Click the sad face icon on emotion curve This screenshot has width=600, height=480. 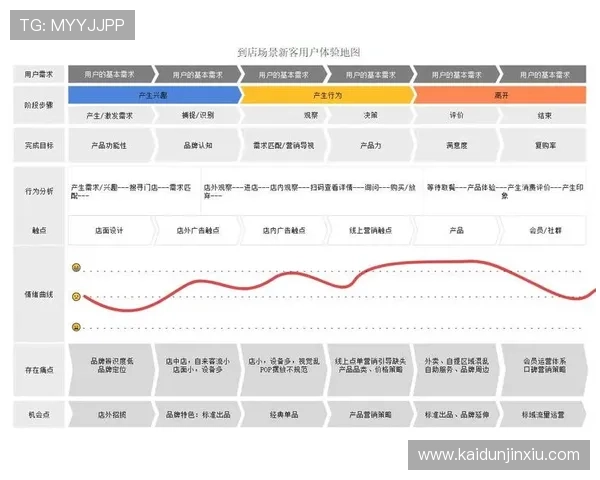[76, 327]
